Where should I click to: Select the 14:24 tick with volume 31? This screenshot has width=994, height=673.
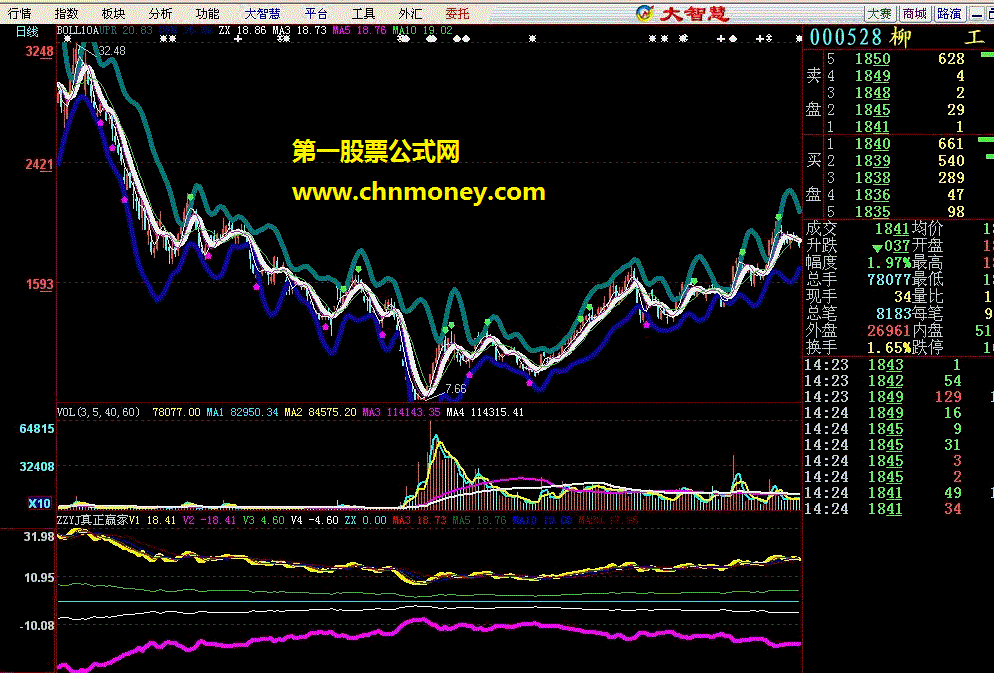(x=885, y=445)
